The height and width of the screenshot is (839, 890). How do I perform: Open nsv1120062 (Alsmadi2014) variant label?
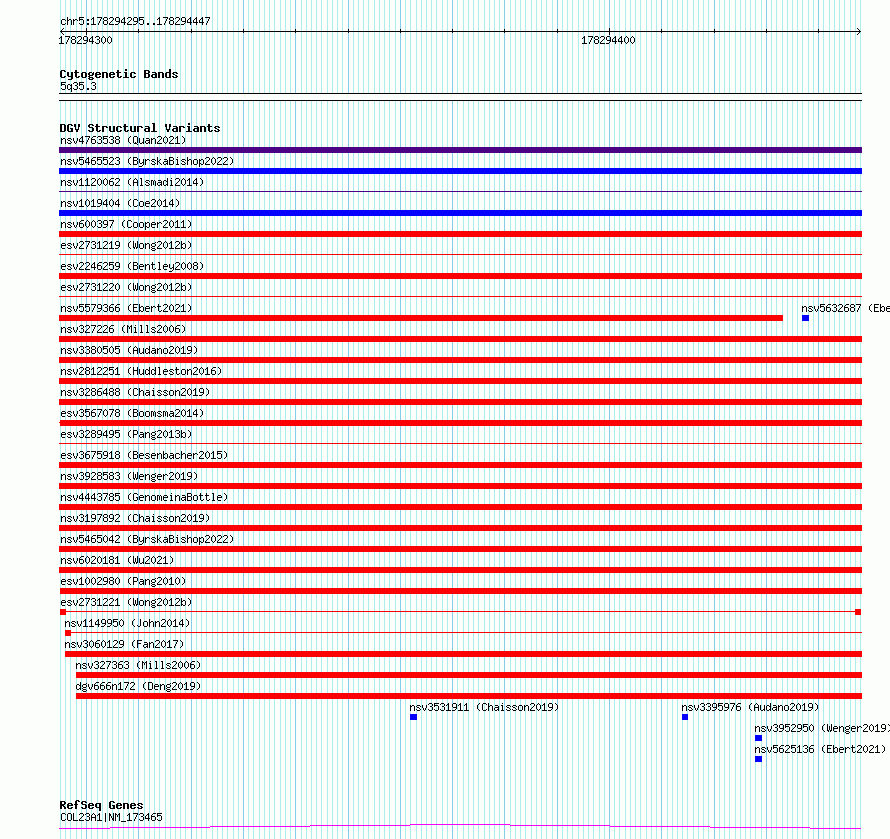point(132,182)
